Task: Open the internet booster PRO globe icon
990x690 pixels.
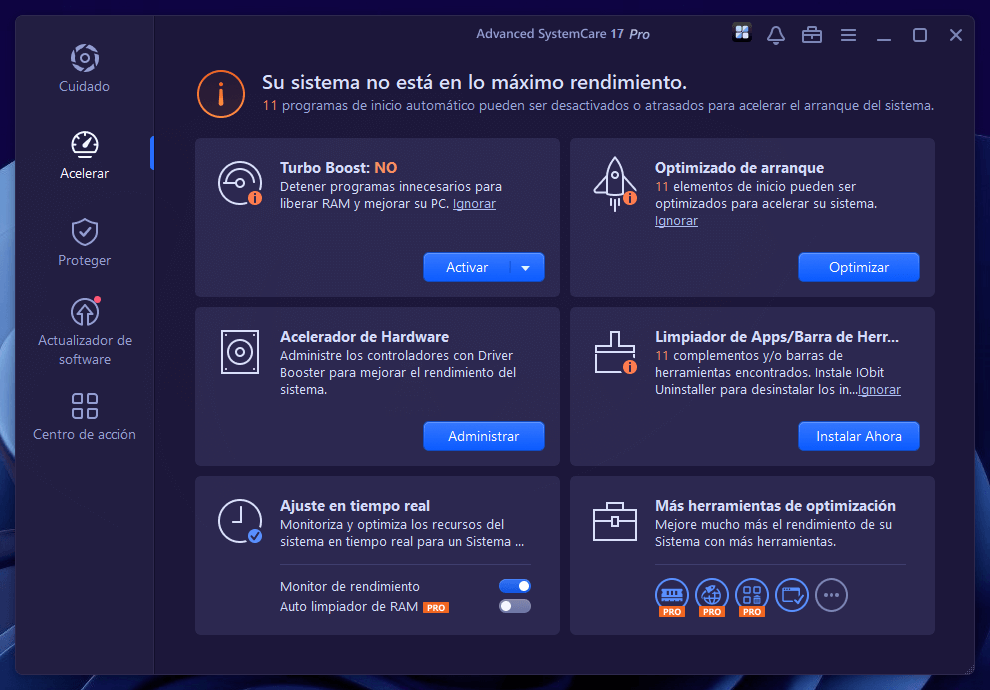Action: [x=712, y=596]
